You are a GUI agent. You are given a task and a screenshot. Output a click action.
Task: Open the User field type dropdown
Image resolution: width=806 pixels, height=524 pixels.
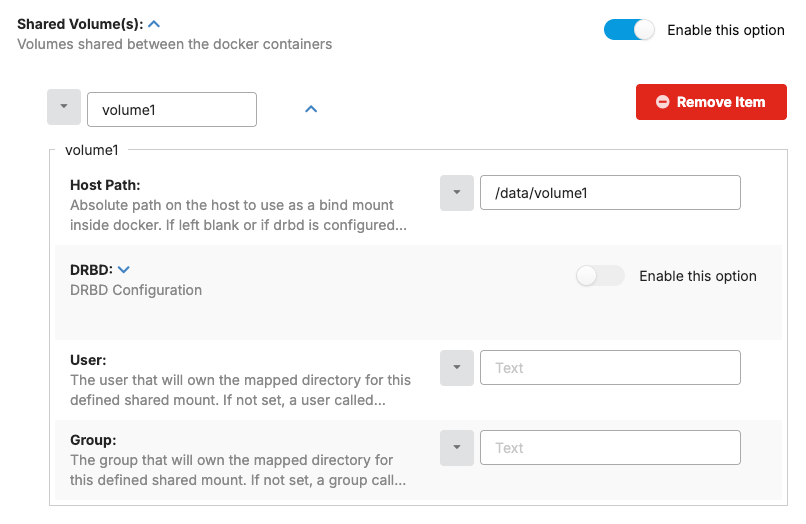point(456,368)
